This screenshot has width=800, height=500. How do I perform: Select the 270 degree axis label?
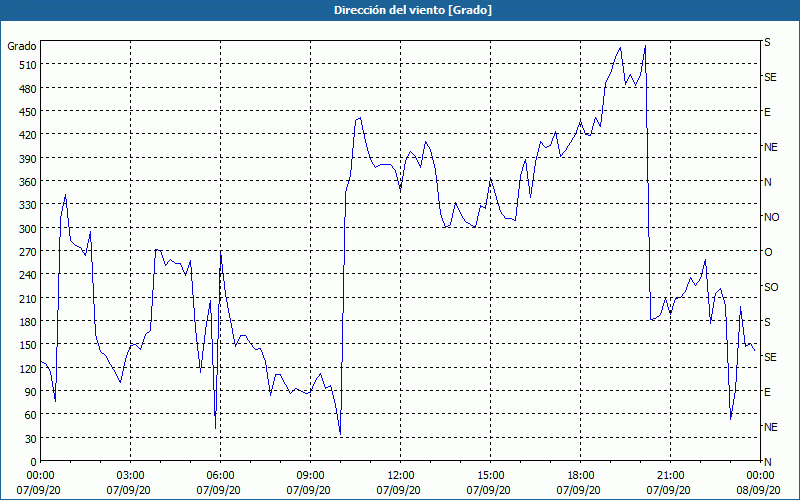point(28,252)
